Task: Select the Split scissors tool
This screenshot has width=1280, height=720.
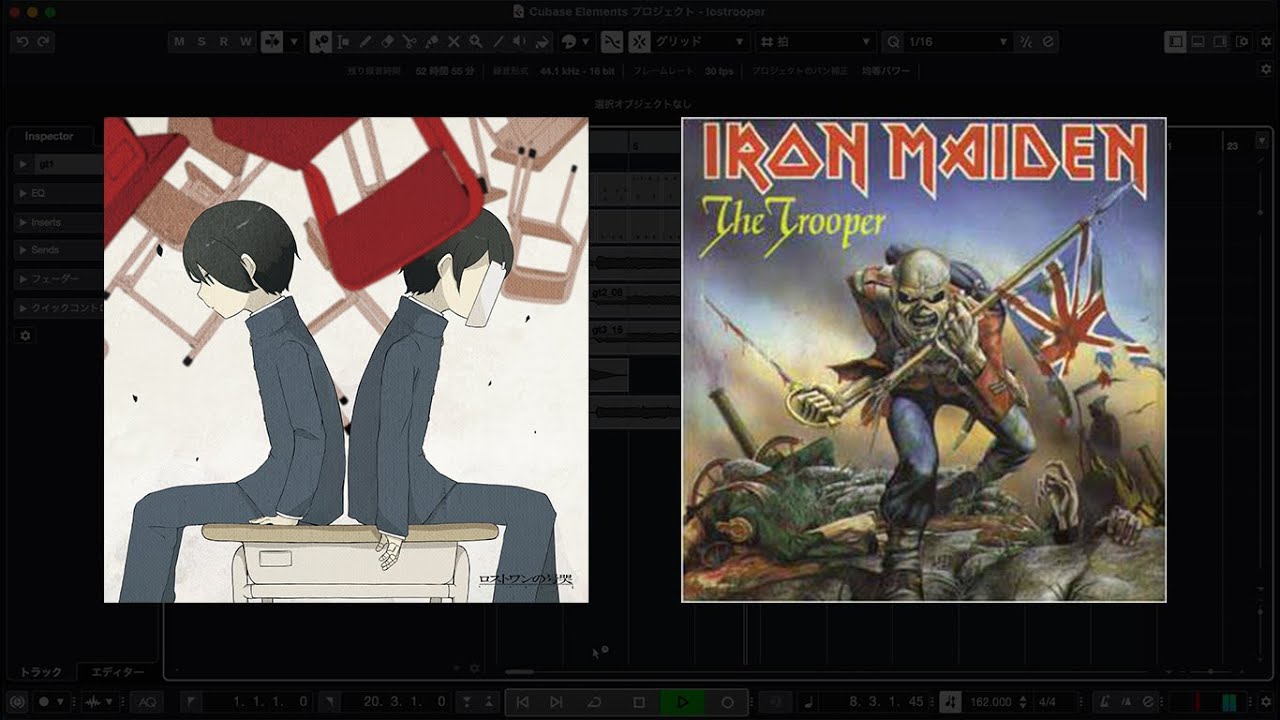Action: point(409,42)
